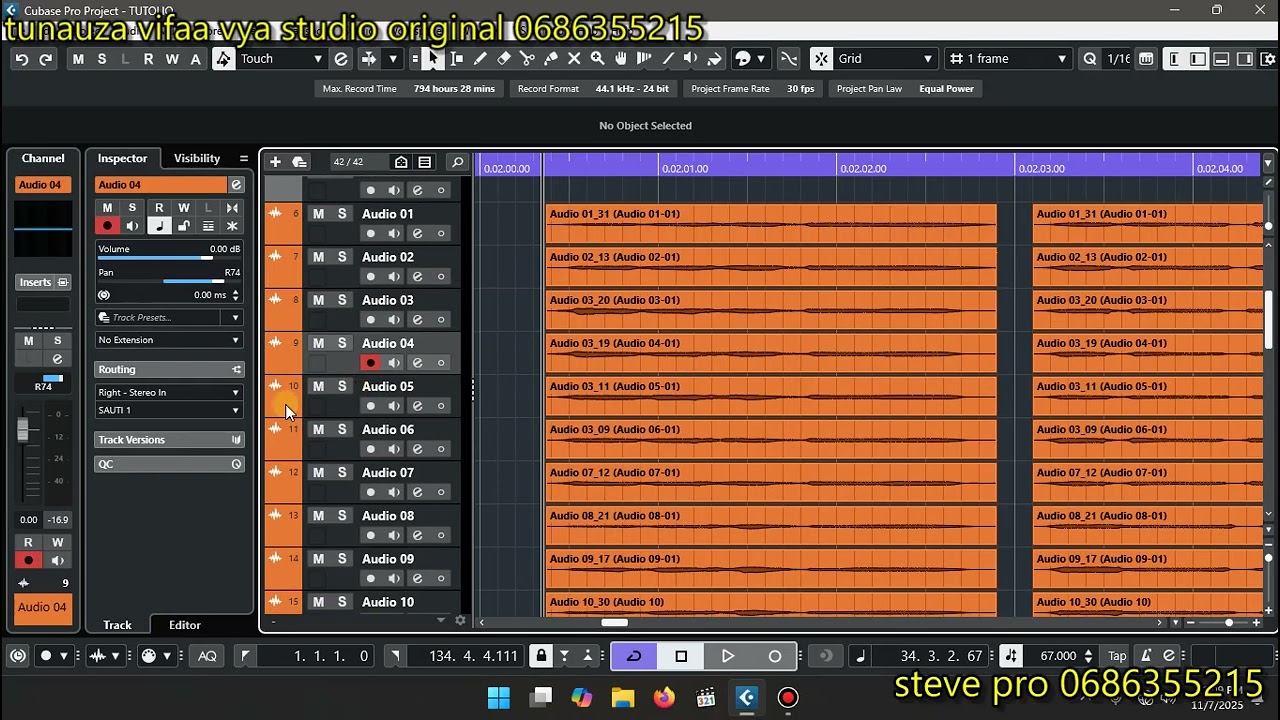Click the Routing section connection icon

236,370
